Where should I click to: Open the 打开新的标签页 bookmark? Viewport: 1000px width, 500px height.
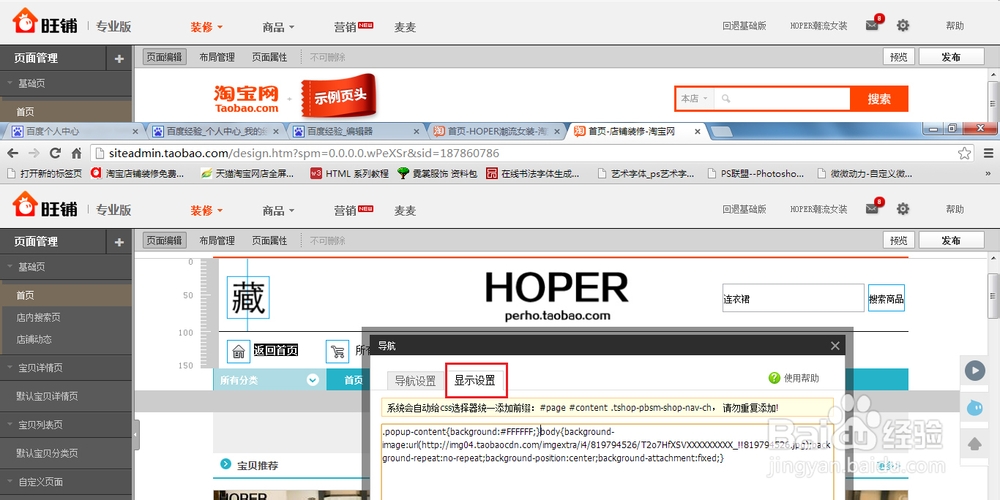(44, 173)
